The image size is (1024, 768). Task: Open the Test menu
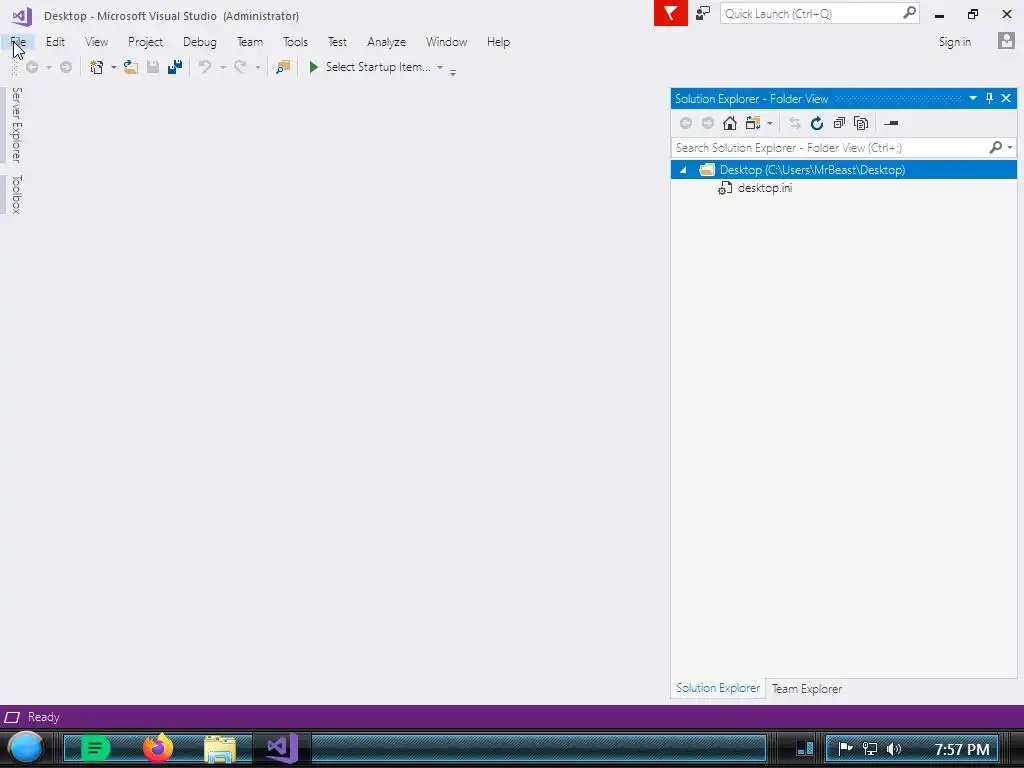point(337,42)
